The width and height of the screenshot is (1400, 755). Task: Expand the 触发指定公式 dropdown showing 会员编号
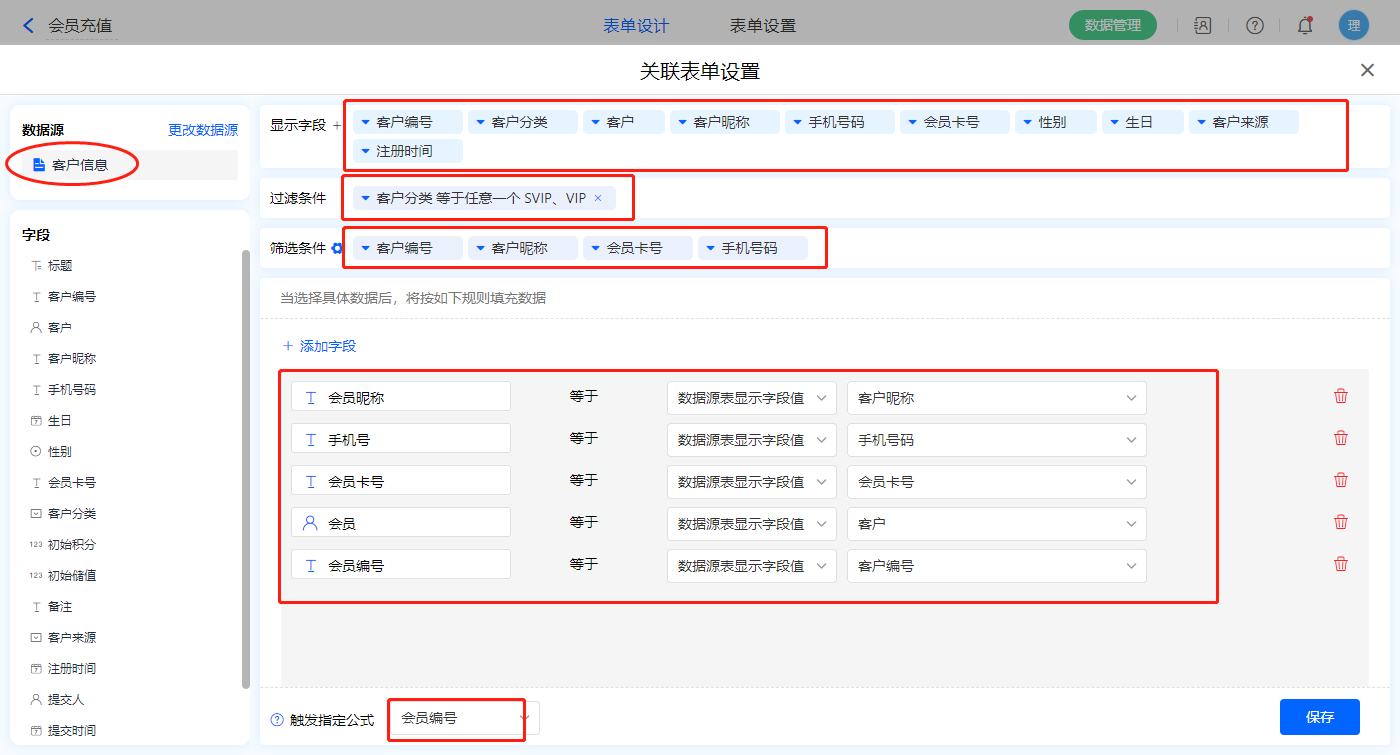point(464,718)
